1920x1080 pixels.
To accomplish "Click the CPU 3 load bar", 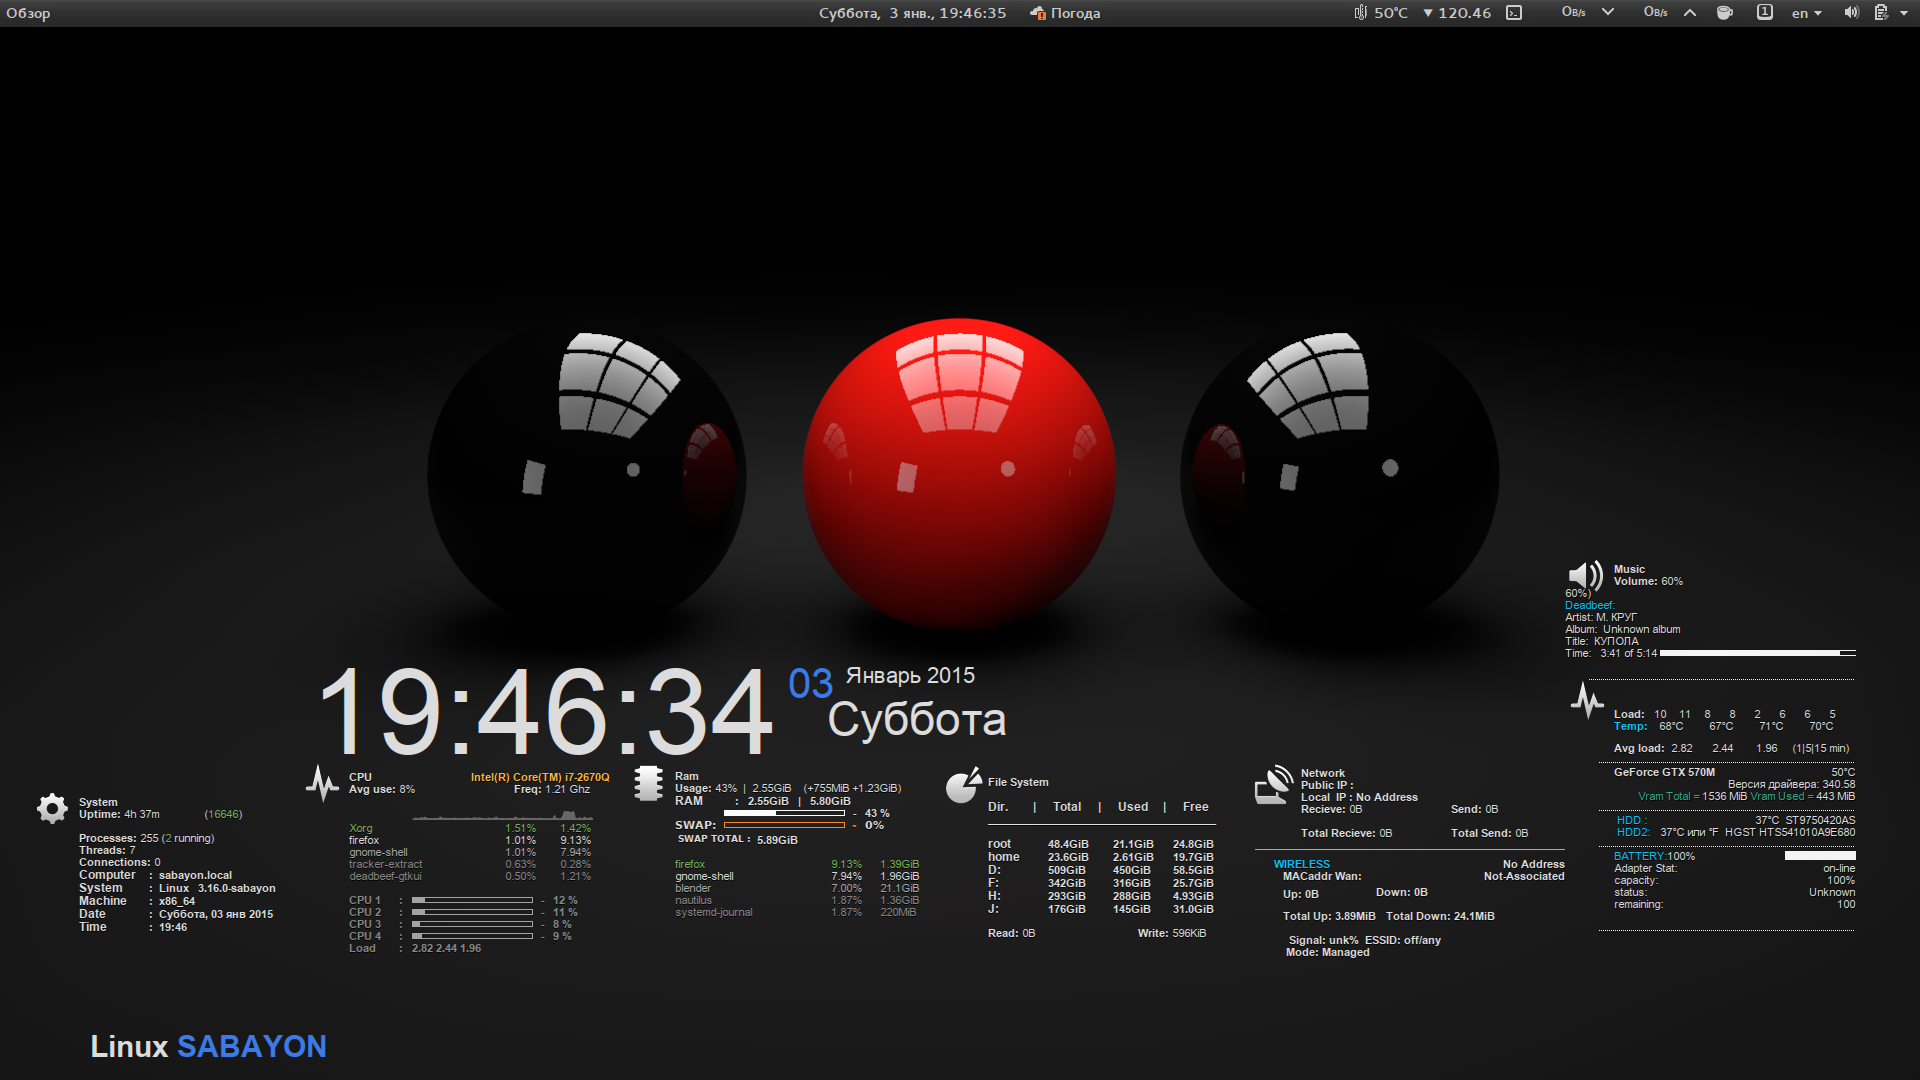I will click(472, 924).
